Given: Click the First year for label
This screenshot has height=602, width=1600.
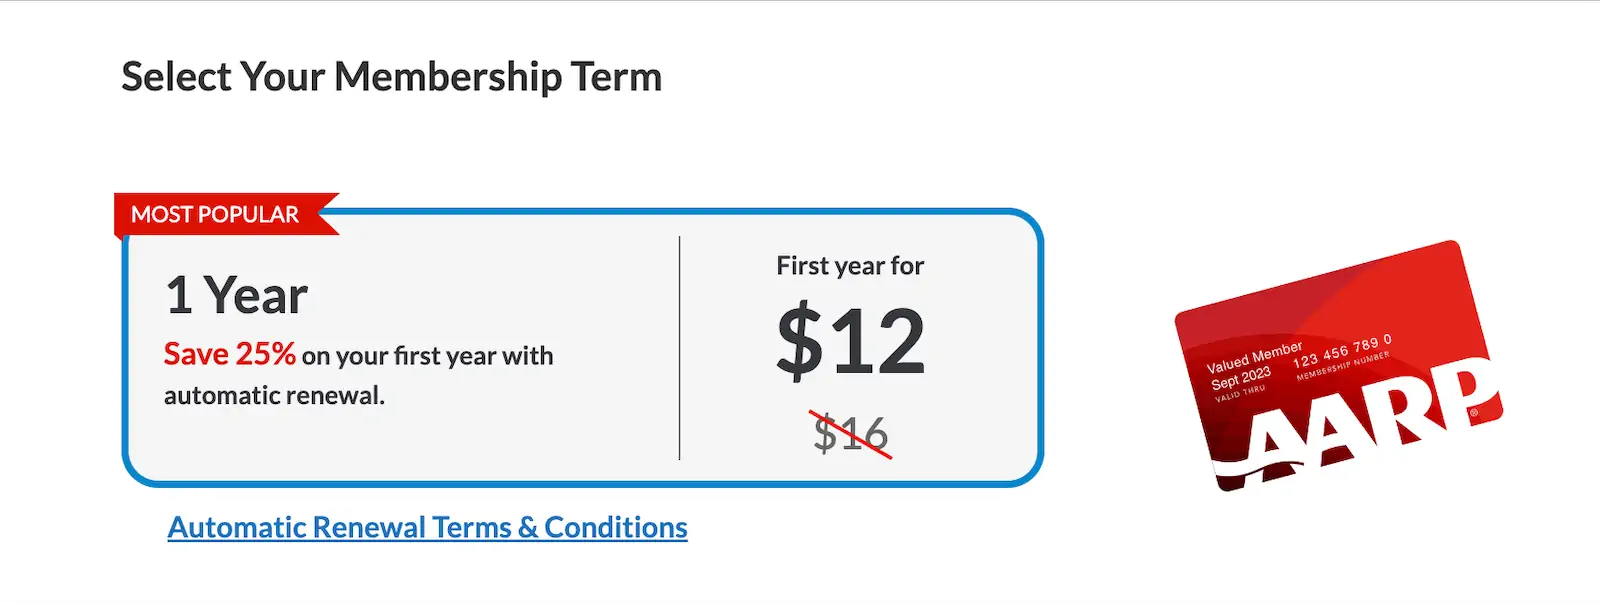Looking at the screenshot, I should 849,266.
